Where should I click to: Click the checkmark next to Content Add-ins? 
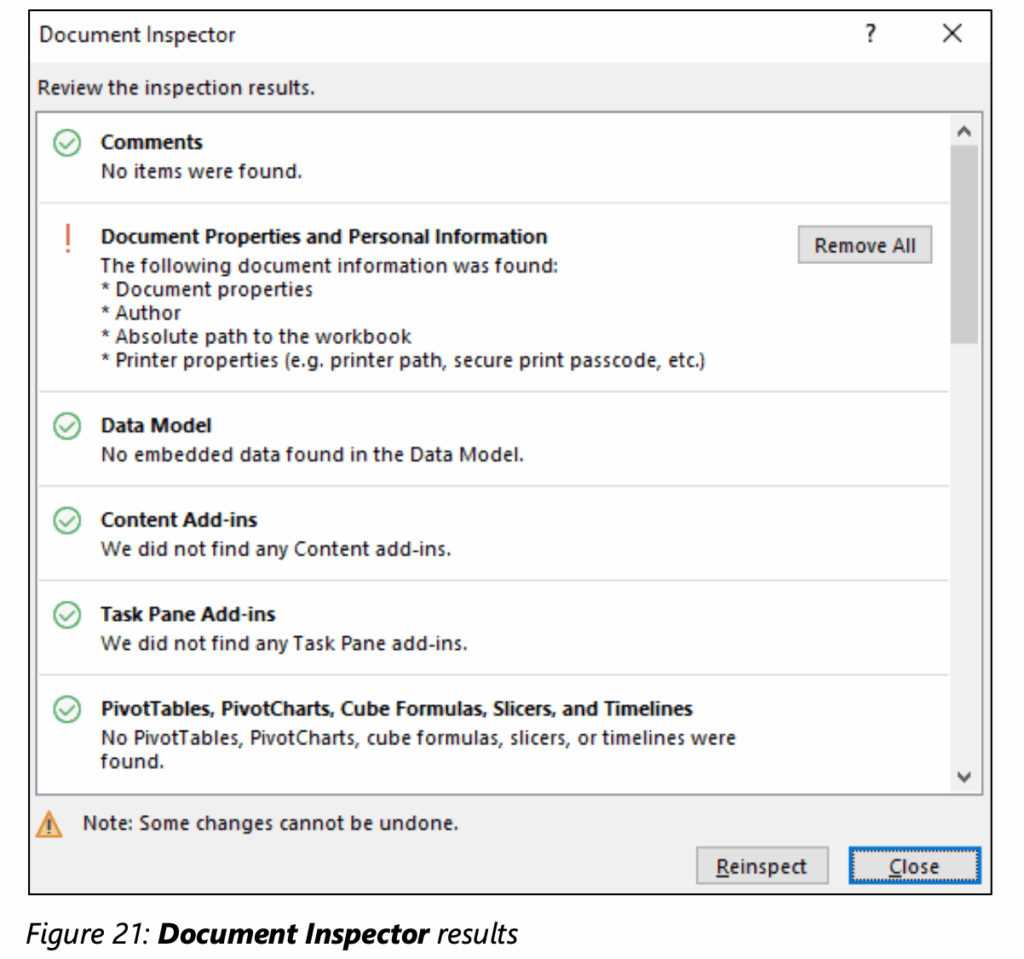(67, 521)
